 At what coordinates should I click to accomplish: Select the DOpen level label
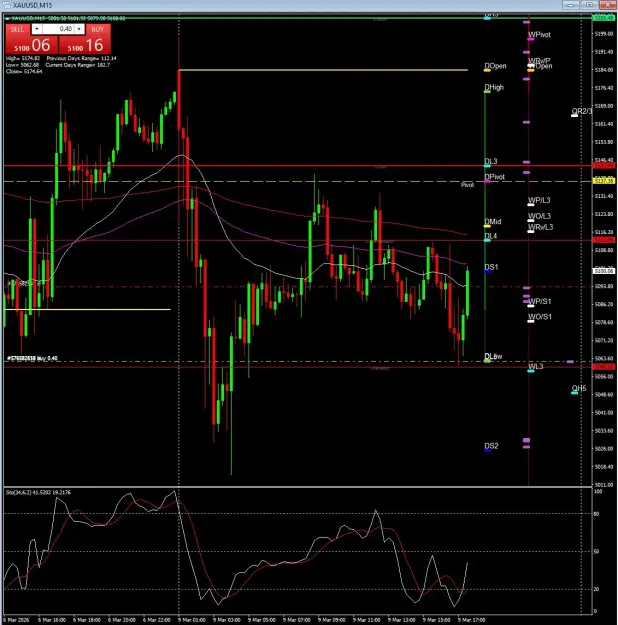495,66
